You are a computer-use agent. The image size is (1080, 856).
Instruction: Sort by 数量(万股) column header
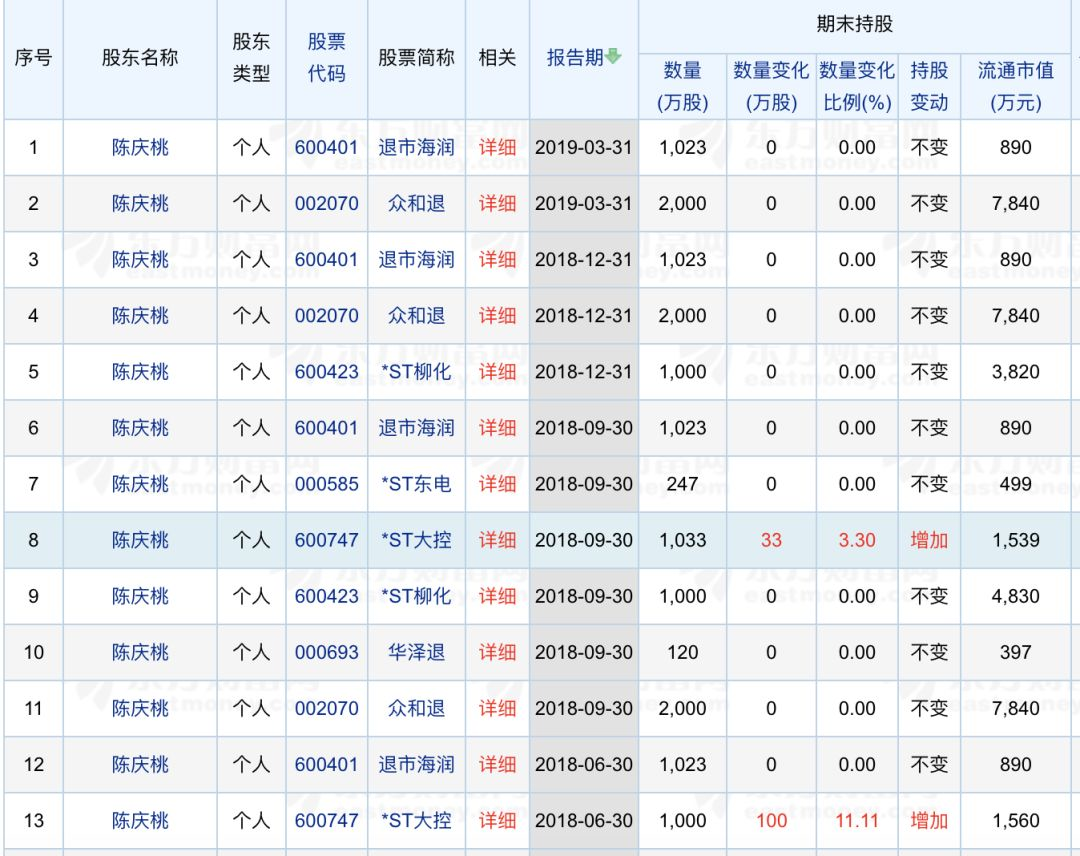click(682, 86)
